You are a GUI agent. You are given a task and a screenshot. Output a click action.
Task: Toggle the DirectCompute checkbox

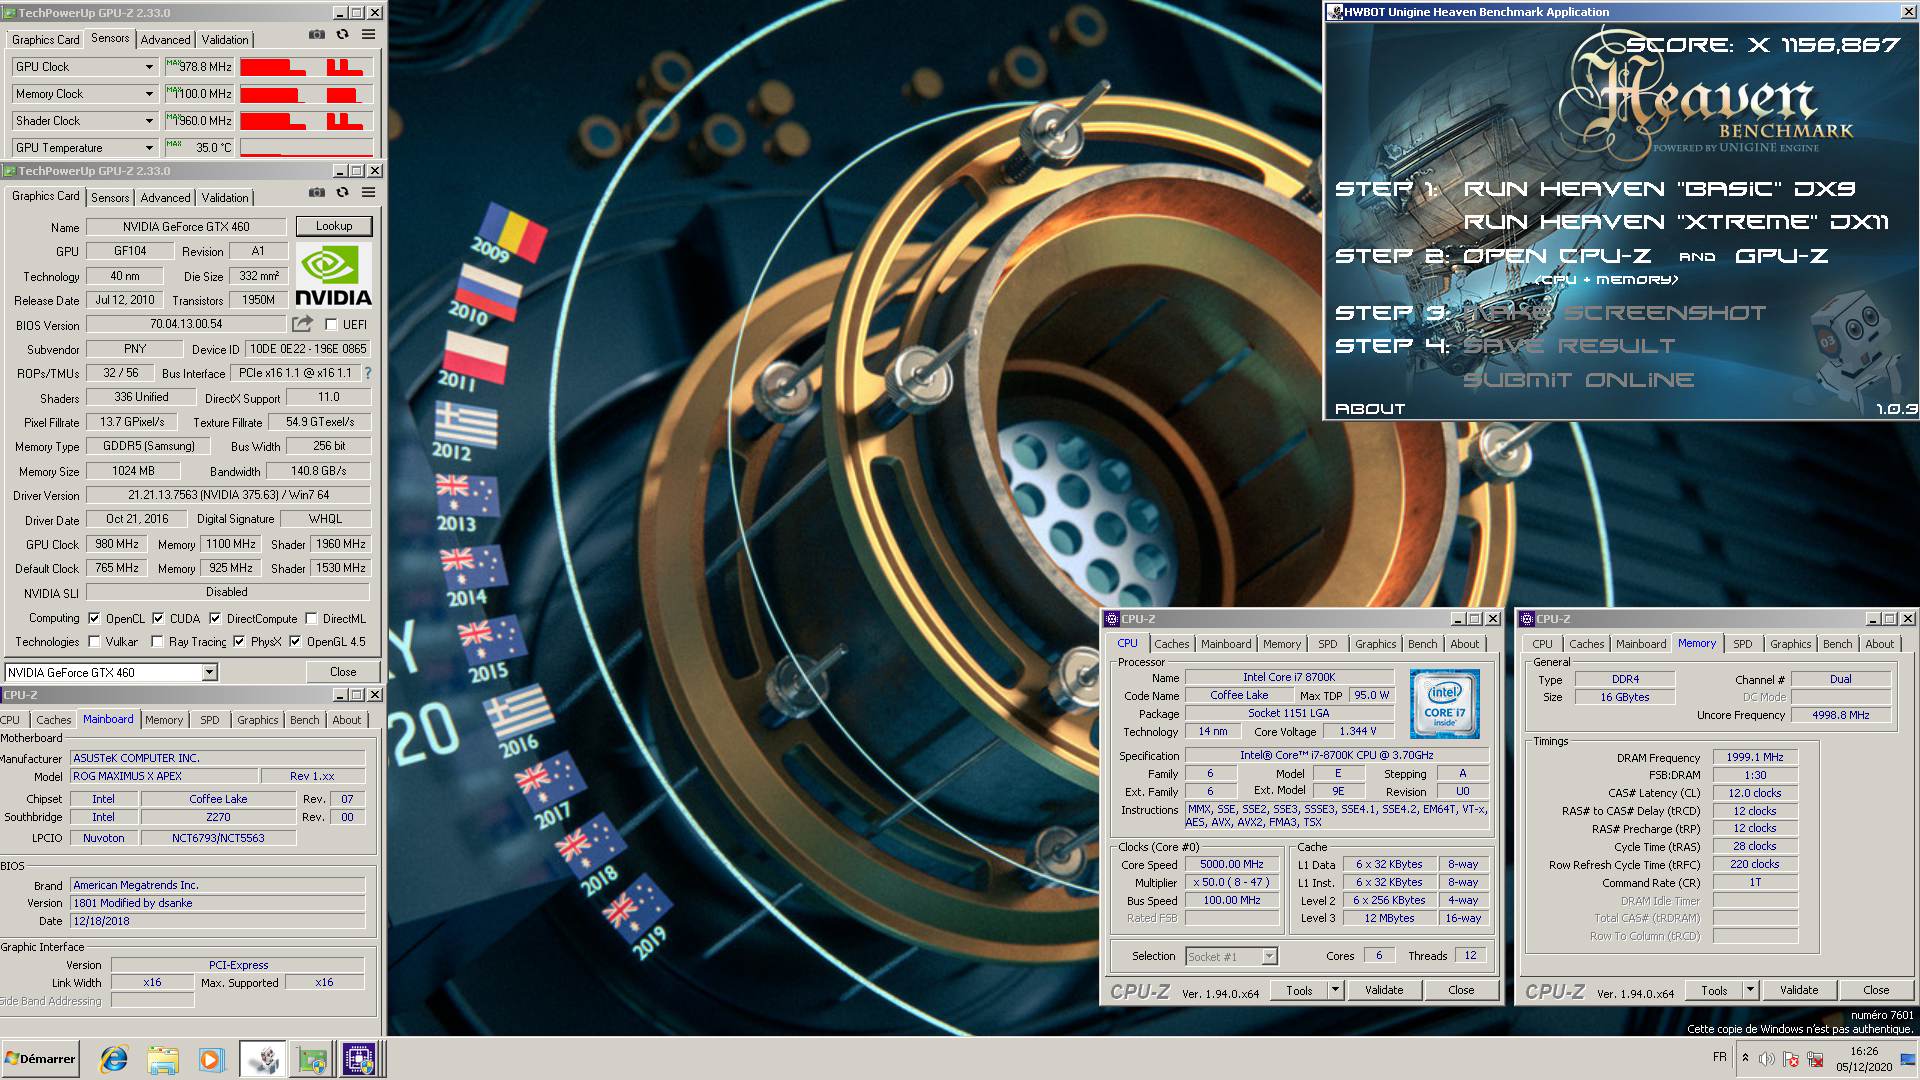click(215, 619)
